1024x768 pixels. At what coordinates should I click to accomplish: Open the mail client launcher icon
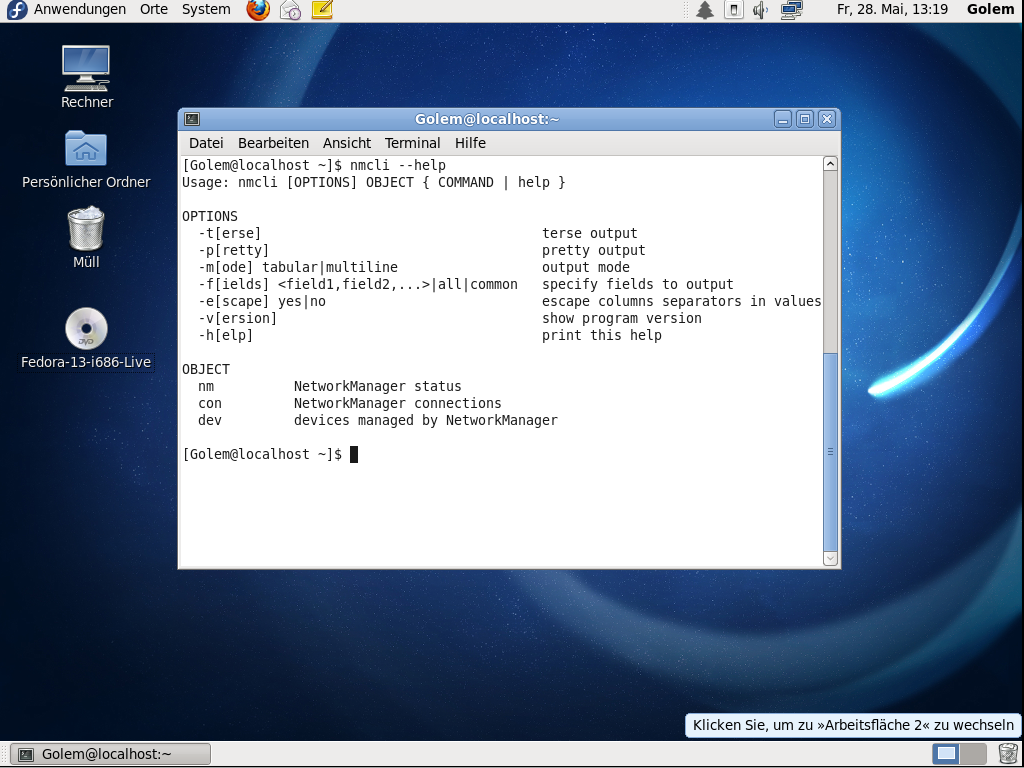[x=290, y=10]
